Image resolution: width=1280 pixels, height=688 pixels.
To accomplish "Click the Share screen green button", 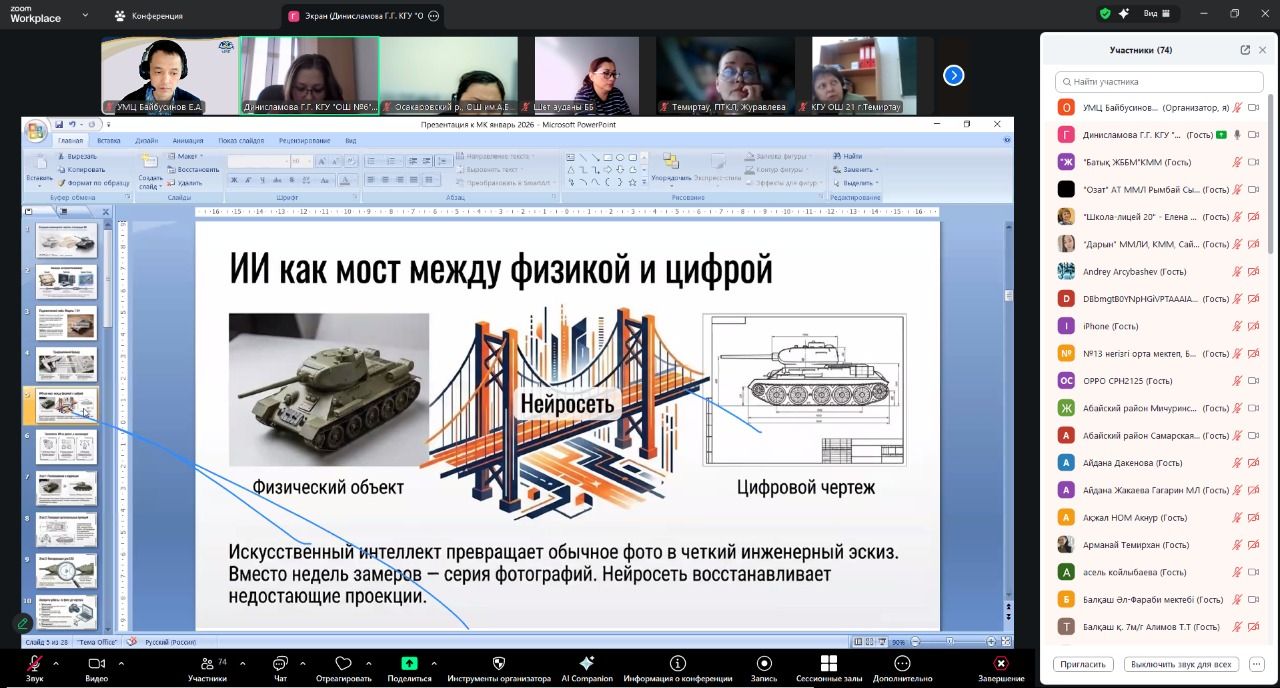I will click(409, 664).
